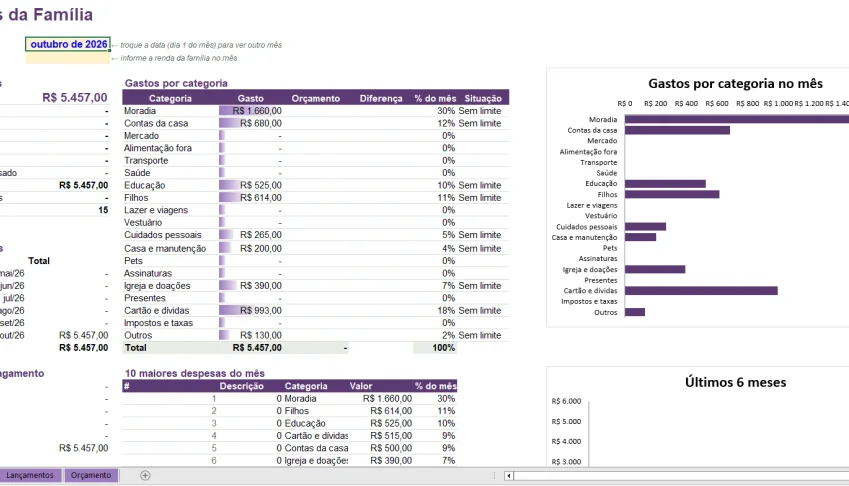Select the Transporte category cell

point(171,161)
